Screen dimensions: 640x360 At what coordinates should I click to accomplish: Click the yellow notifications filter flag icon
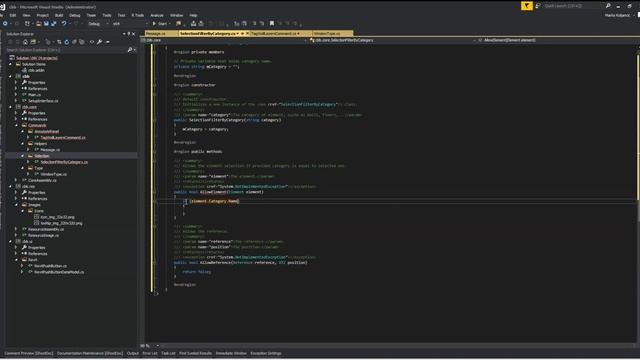(527, 6)
